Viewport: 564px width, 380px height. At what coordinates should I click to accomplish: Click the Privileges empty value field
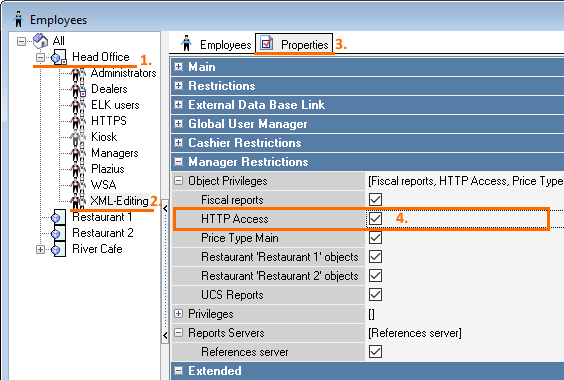[x=465, y=314]
